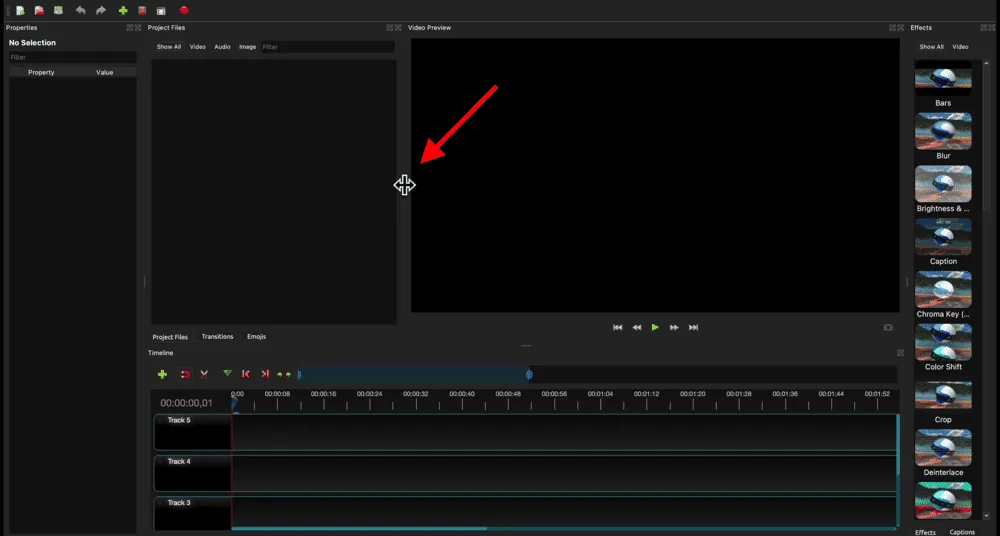Jump to the previous marker
The width and height of the screenshot is (1000, 536).
246,374
